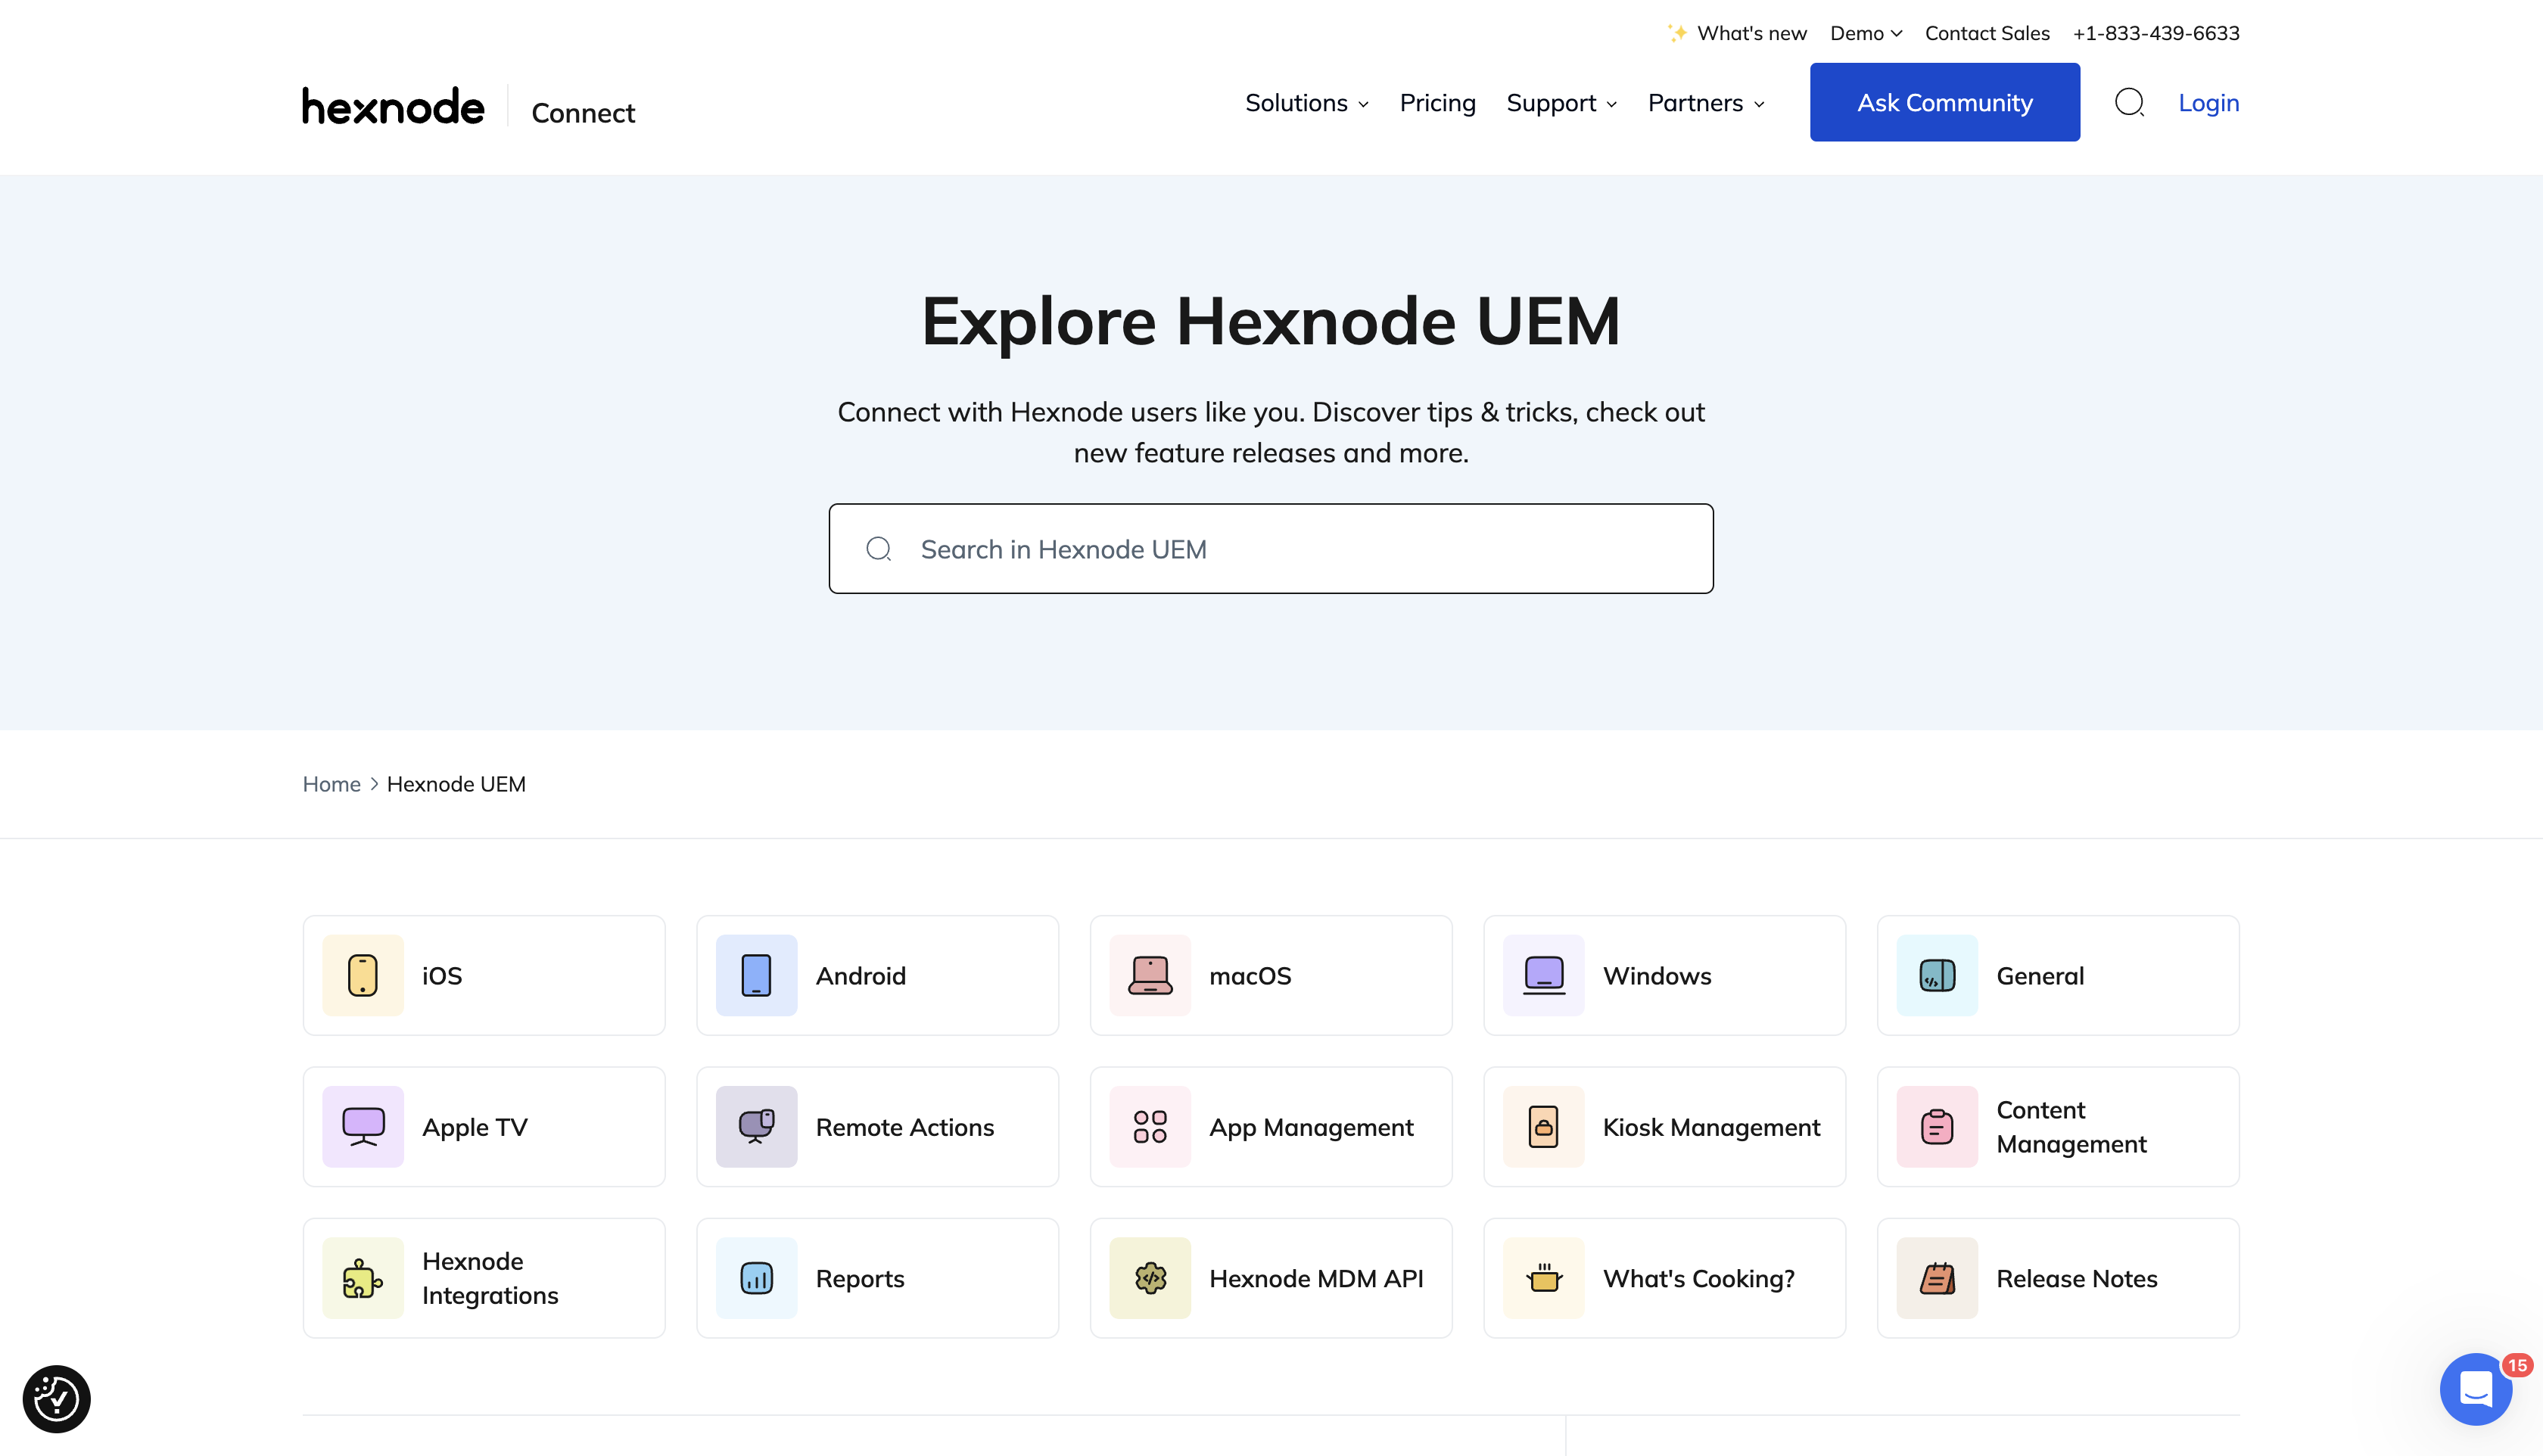This screenshot has width=2543, height=1456.
Task: Open the App Management grid icon
Action: point(1149,1126)
